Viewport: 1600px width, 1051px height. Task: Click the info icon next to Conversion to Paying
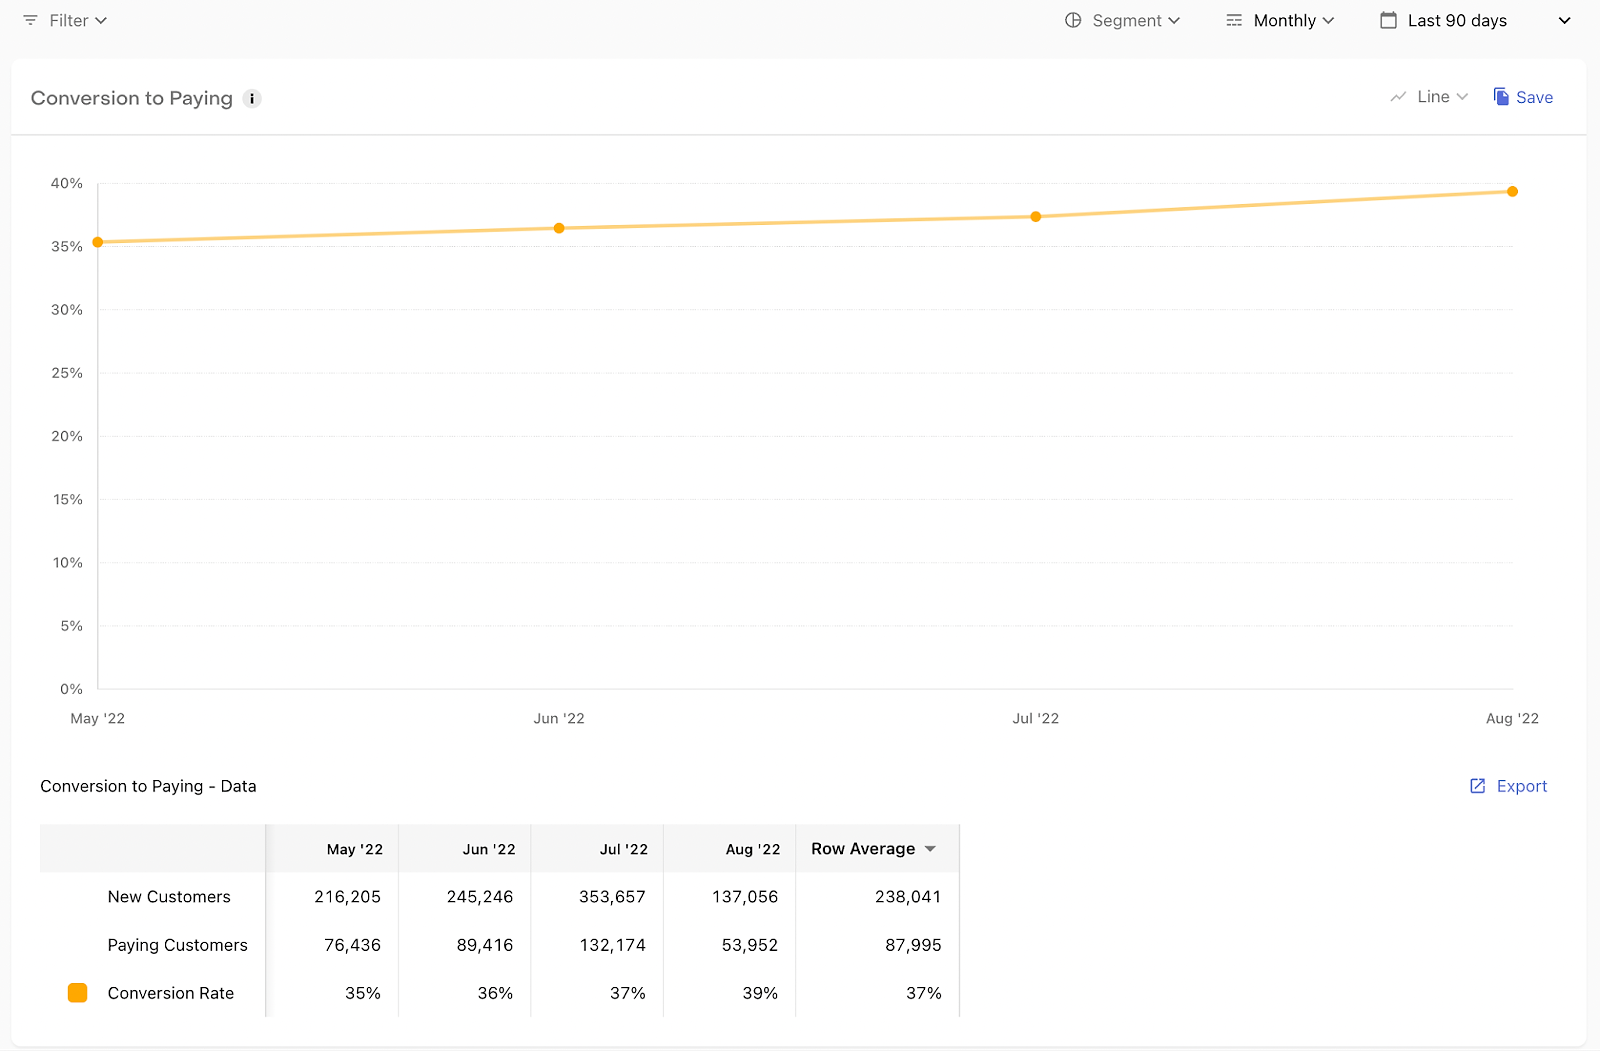tap(252, 98)
